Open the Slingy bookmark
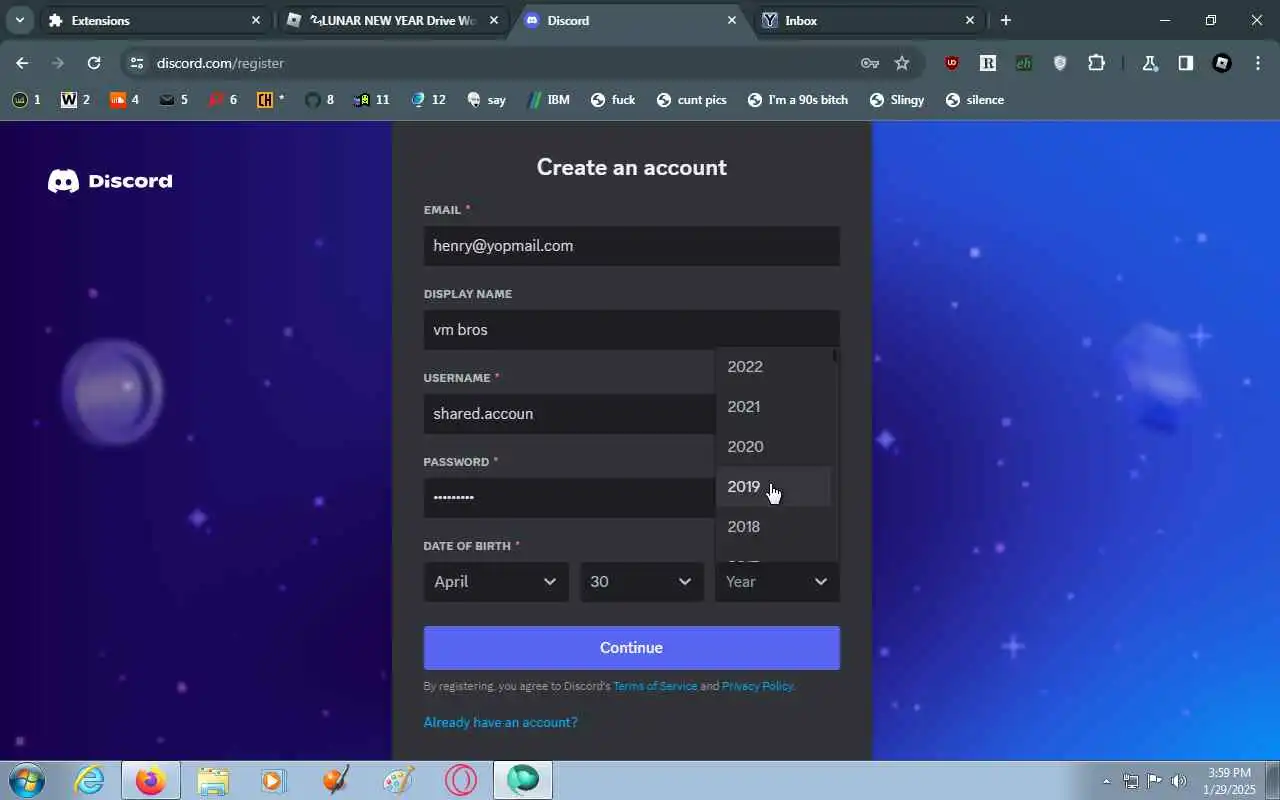The image size is (1280, 800). tap(897, 100)
